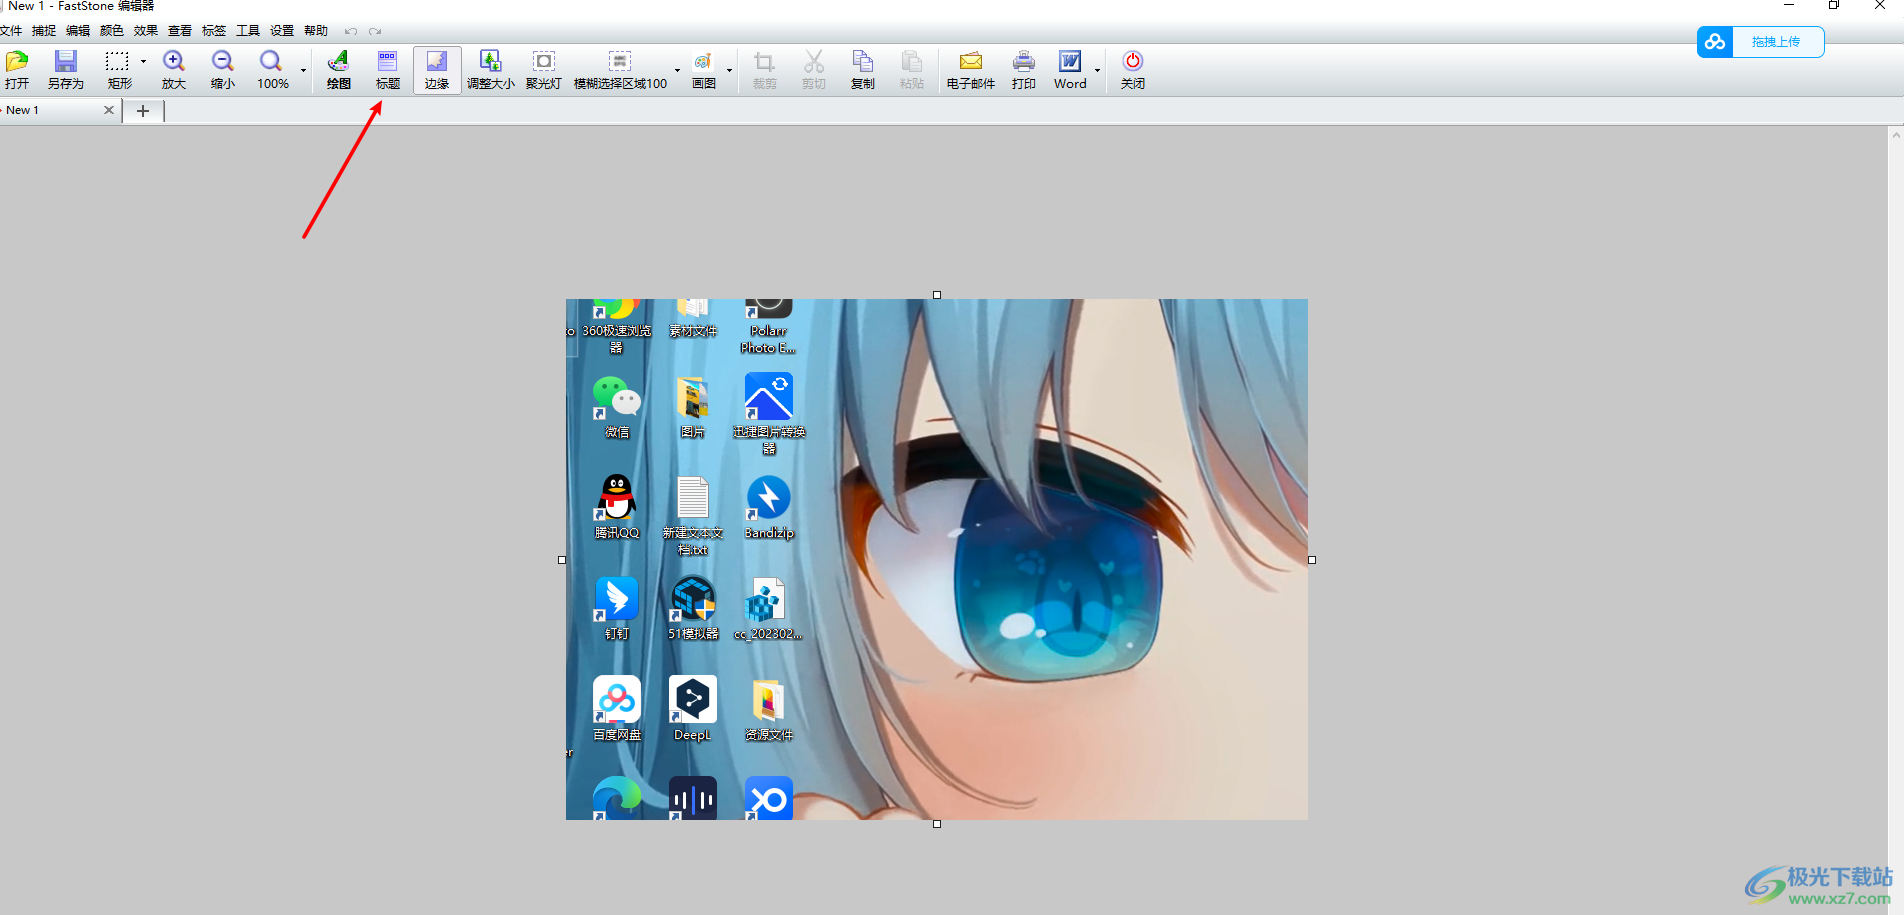Image resolution: width=1904 pixels, height=915 pixels.
Task: Click the 51模拟器 label in the captured image
Action: (x=693, y=634)
